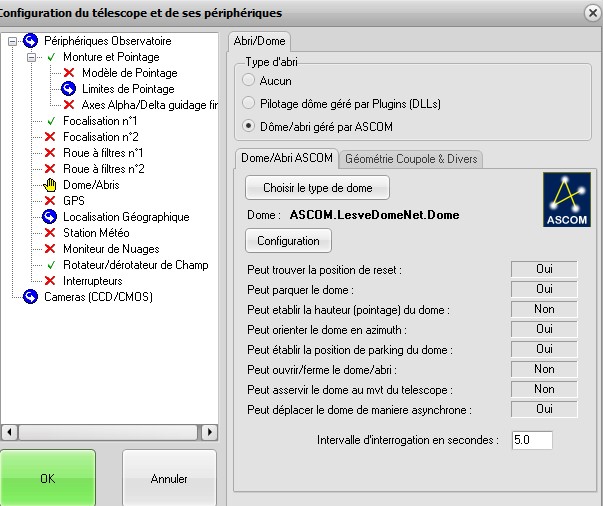Open the dome Configuration button

click(x=288, y=241)
